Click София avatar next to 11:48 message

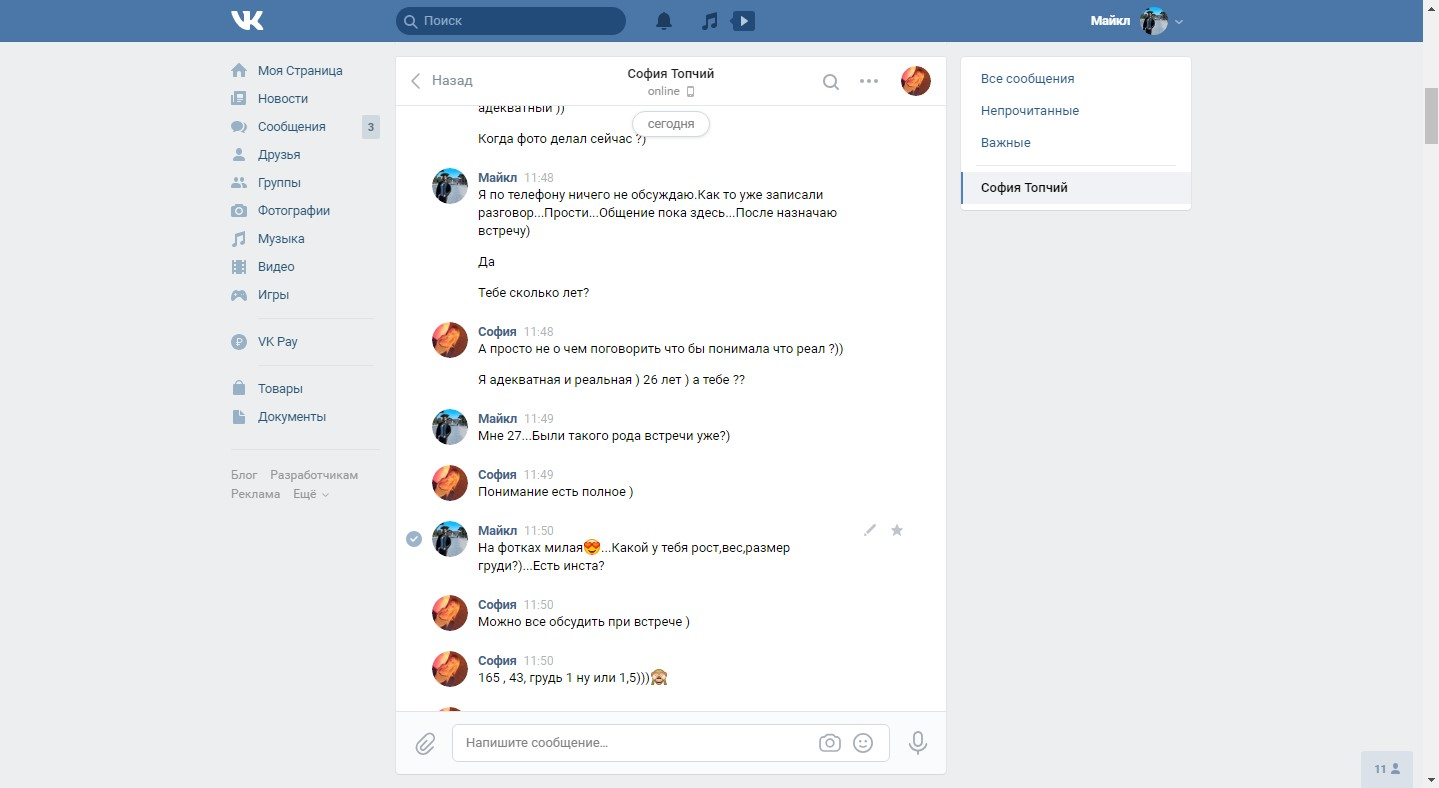(x=450, y=340)
